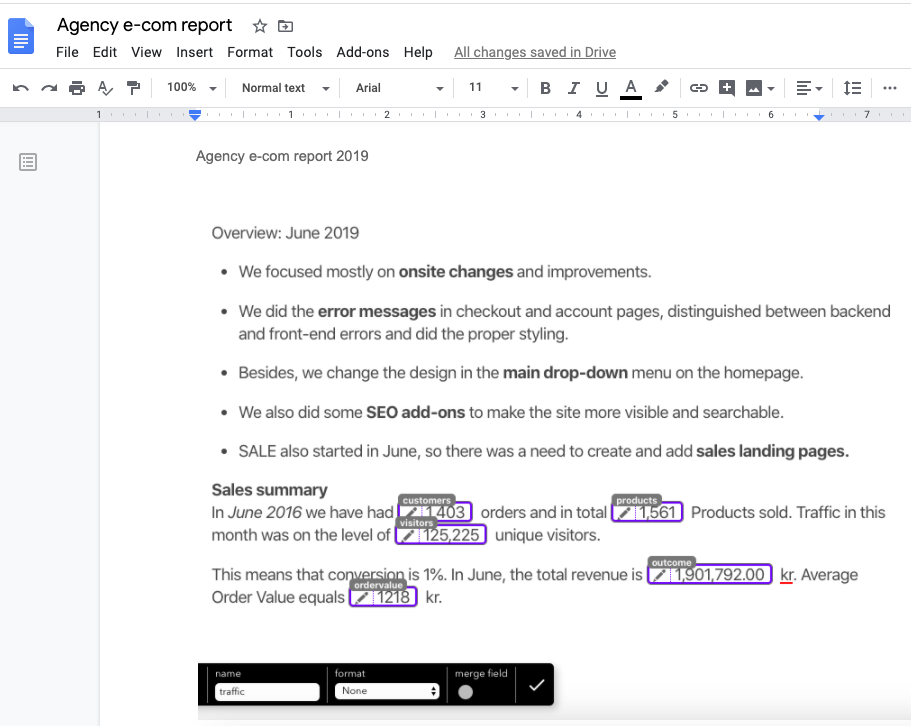Click the Insert link icon
Image resolution: width=911 pixels, height=726 pixels.
699,88
